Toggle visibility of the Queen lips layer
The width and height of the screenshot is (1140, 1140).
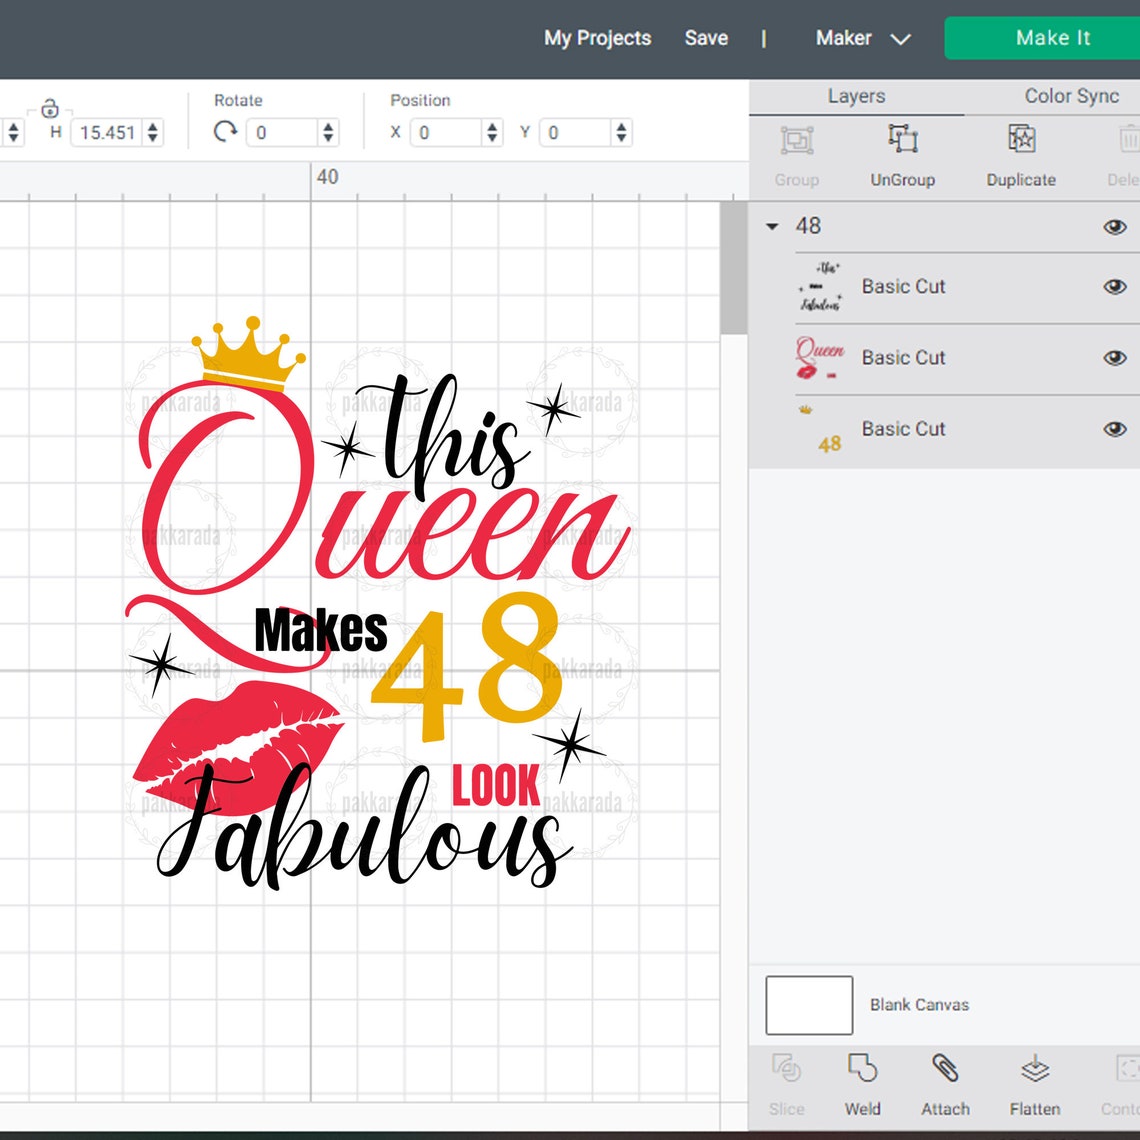click(1114, 357)
